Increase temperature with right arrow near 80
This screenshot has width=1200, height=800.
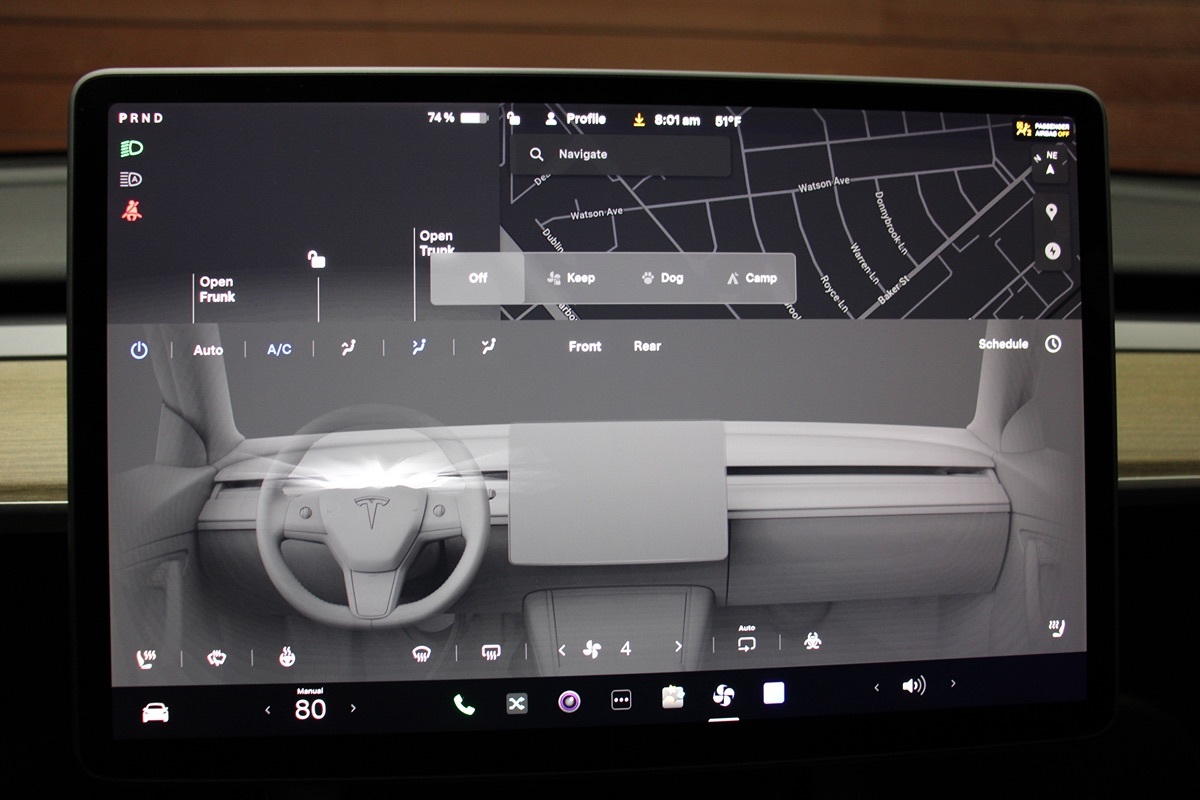coord(353,708)
